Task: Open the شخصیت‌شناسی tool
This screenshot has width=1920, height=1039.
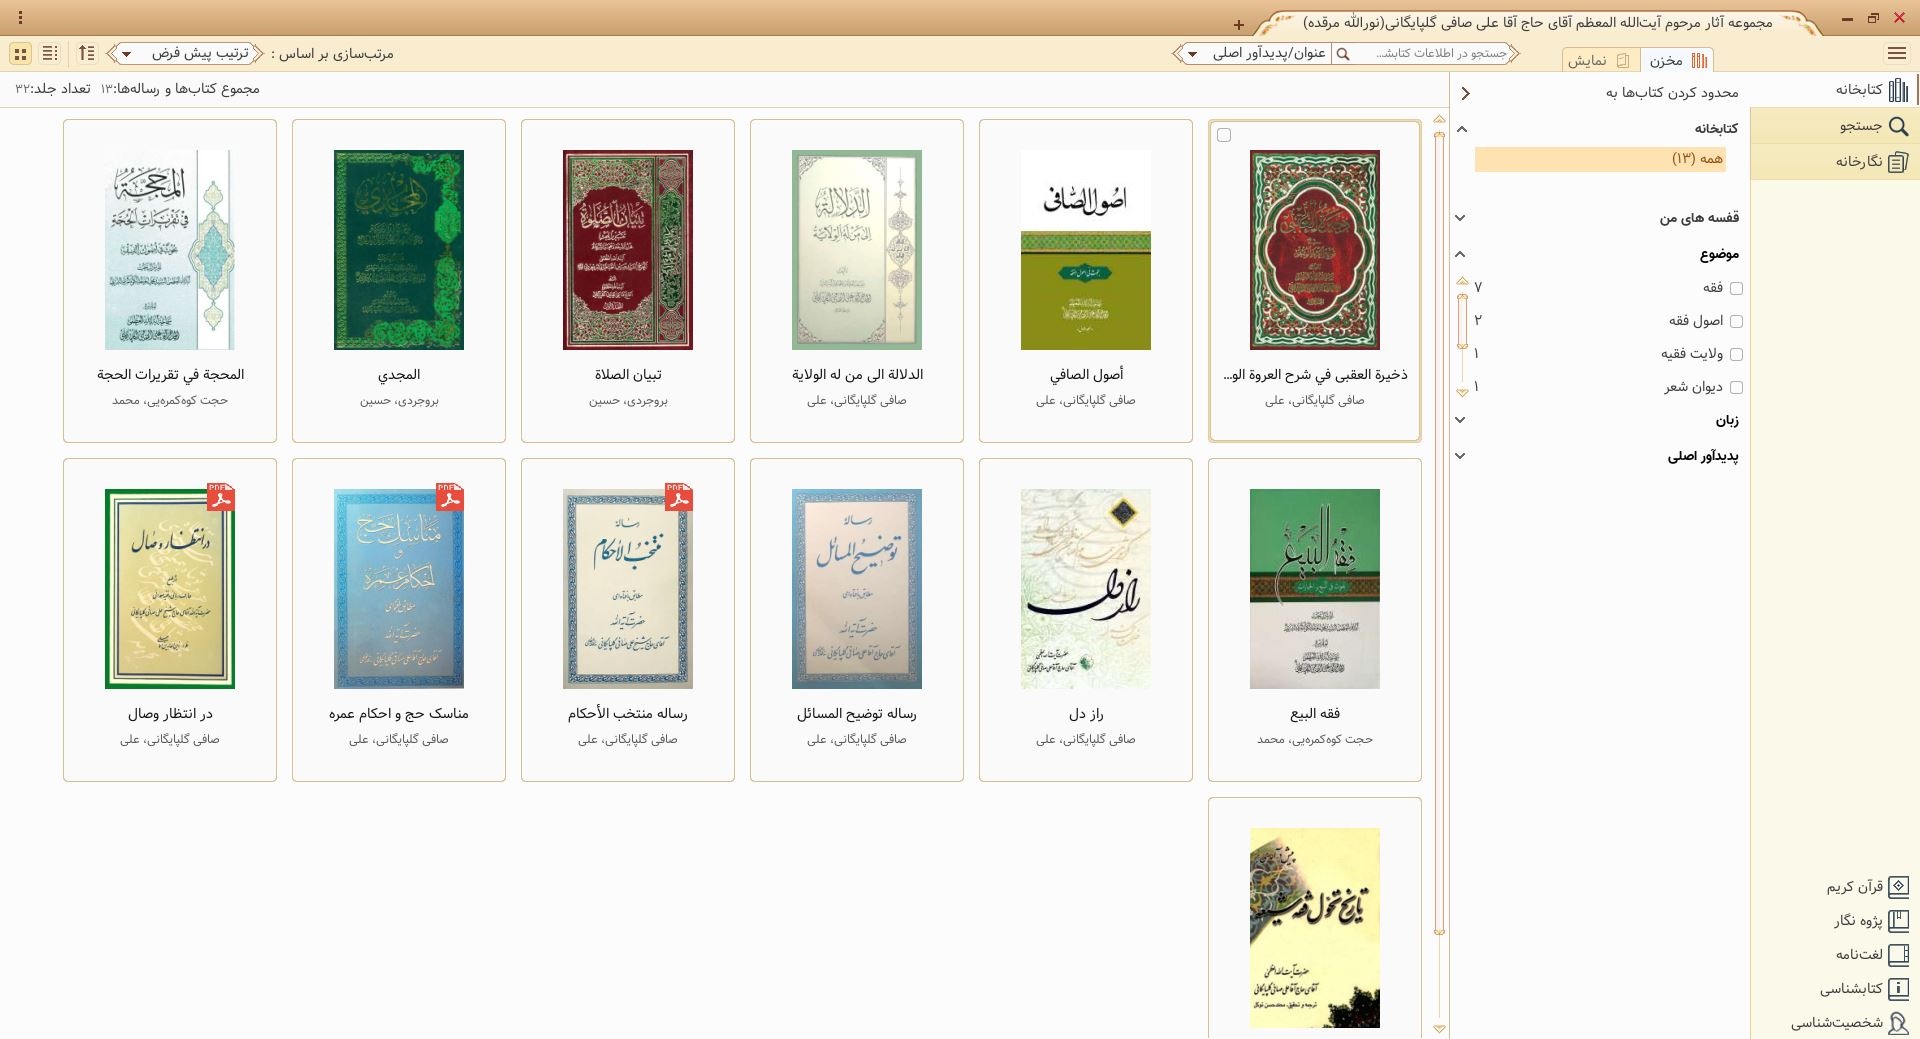Action: pos(1850,1023)
